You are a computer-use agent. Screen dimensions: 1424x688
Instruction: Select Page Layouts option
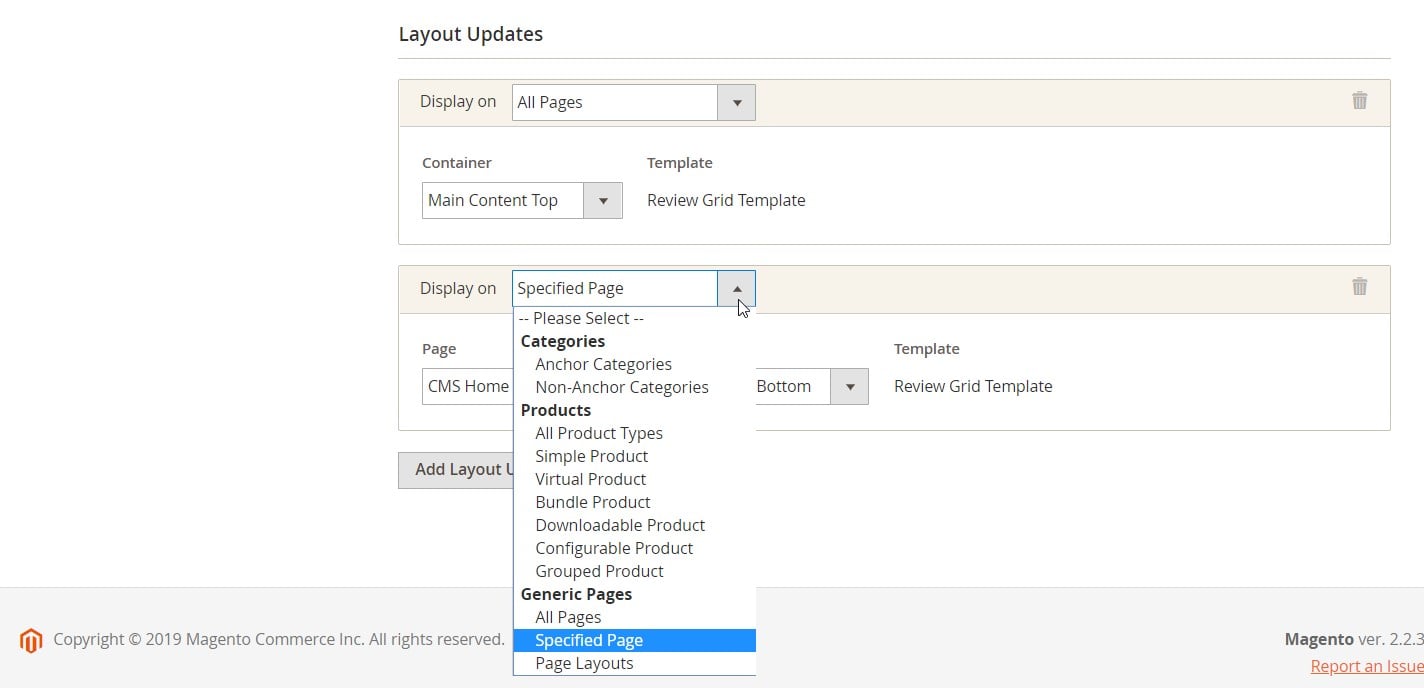(x=634, y=663)
